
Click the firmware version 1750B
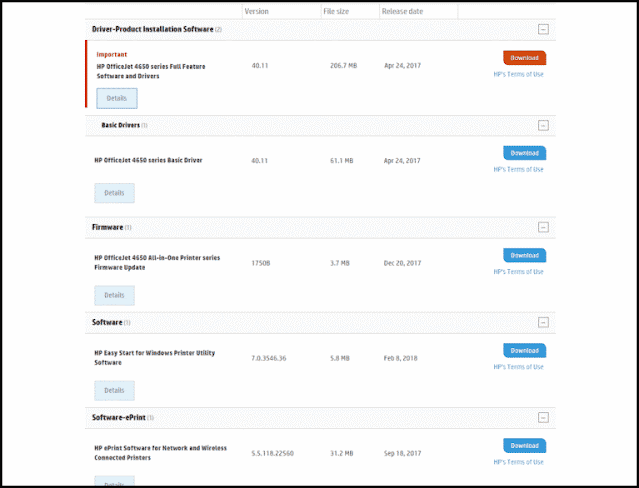(x=261, y=263)
